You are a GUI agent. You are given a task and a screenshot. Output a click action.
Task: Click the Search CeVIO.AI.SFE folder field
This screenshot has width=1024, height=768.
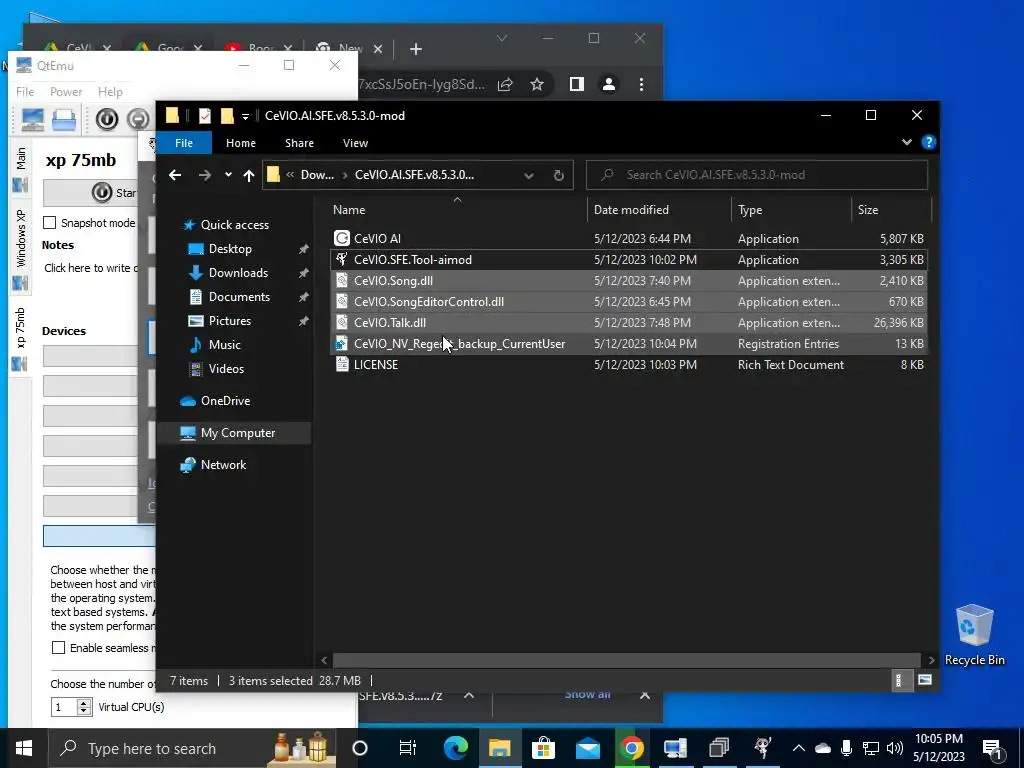tap(757, 175)
